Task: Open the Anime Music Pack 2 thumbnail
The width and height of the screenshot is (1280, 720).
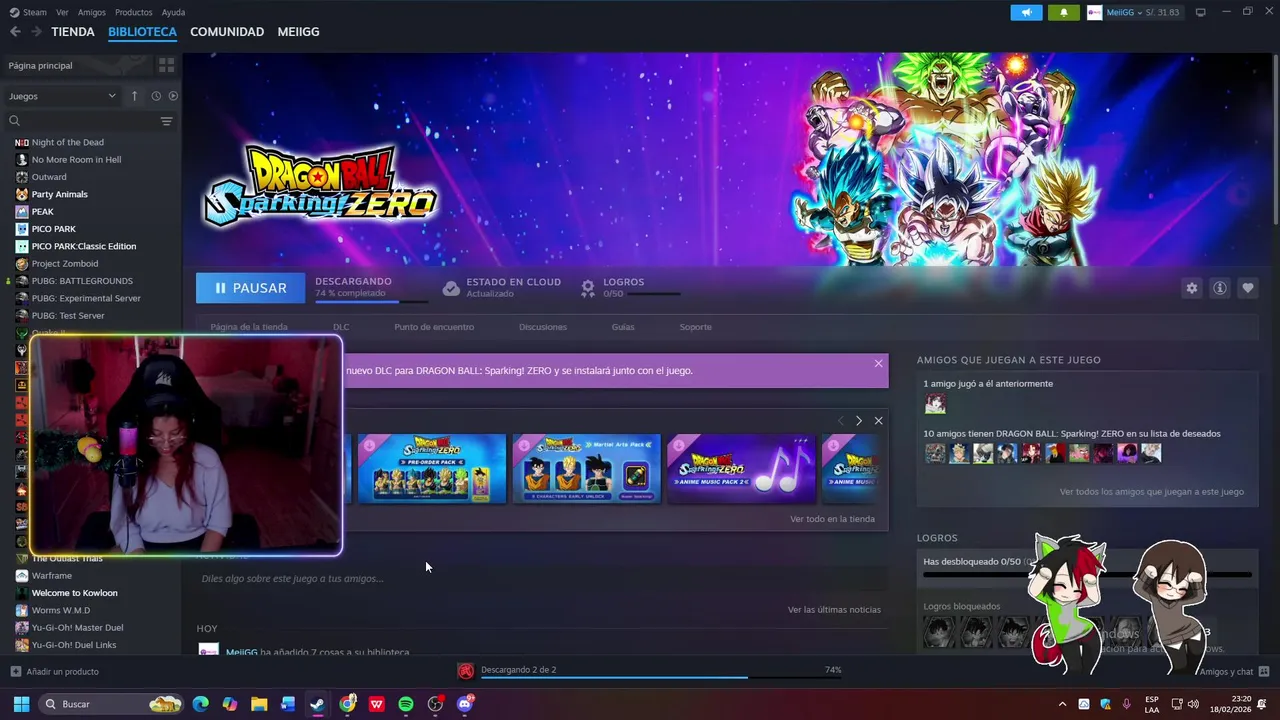Action: (741, 469)
